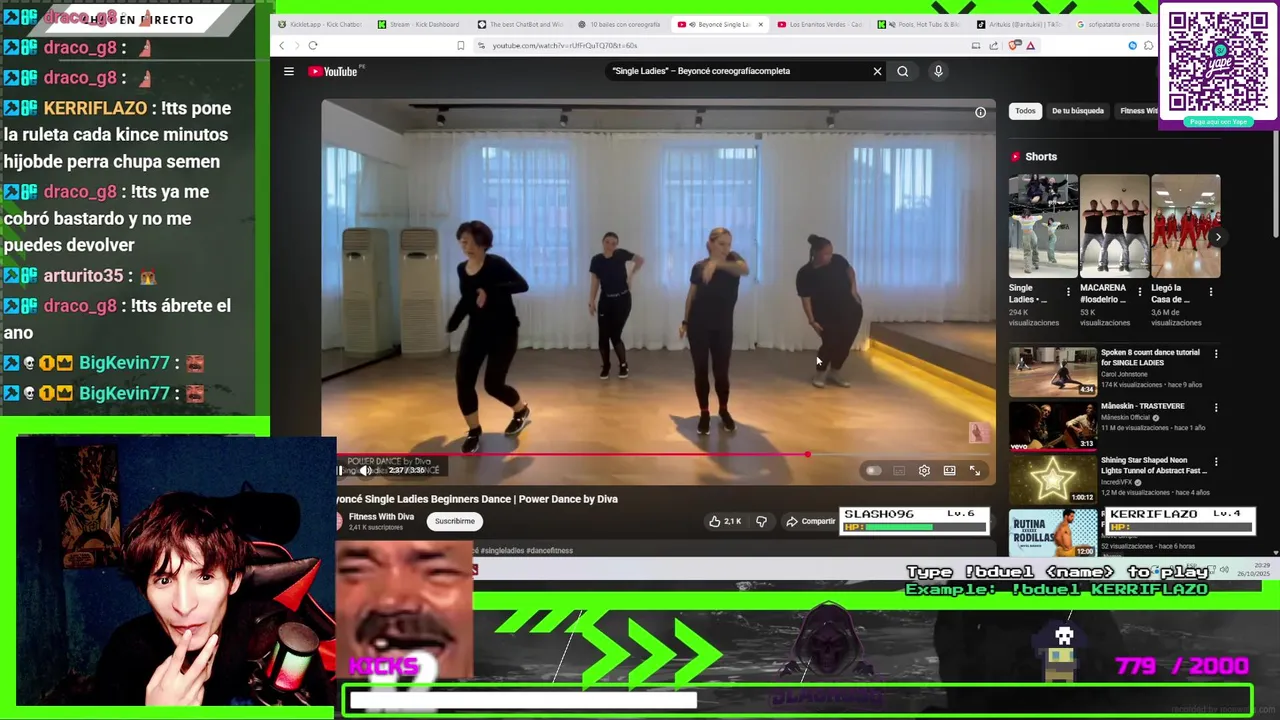Start voice search with the microphone icon
Screen dimensions: 1280x720
pyautogui.click(x=938, y=71)
